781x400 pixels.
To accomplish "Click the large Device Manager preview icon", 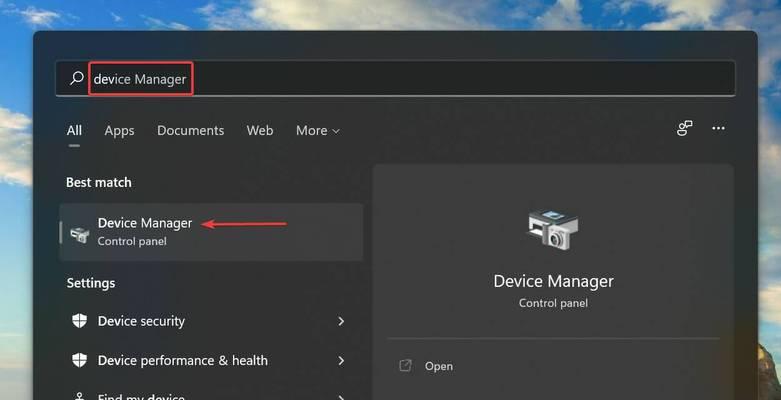I will pyautogui.click(x=552, y=230).
